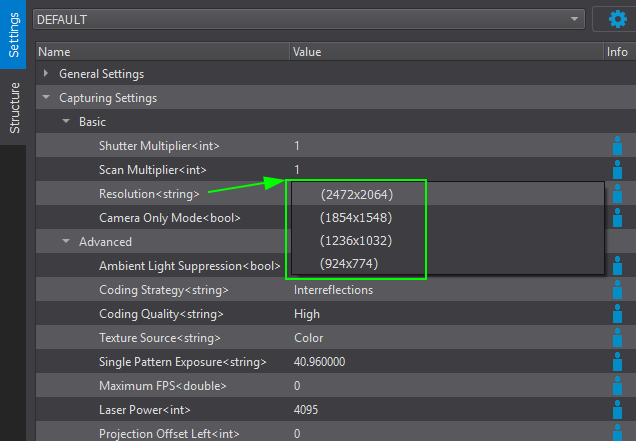Select the (1236x1032) resolution option
Viewport: 636px width, 441px height.
(x=356, y=241)
